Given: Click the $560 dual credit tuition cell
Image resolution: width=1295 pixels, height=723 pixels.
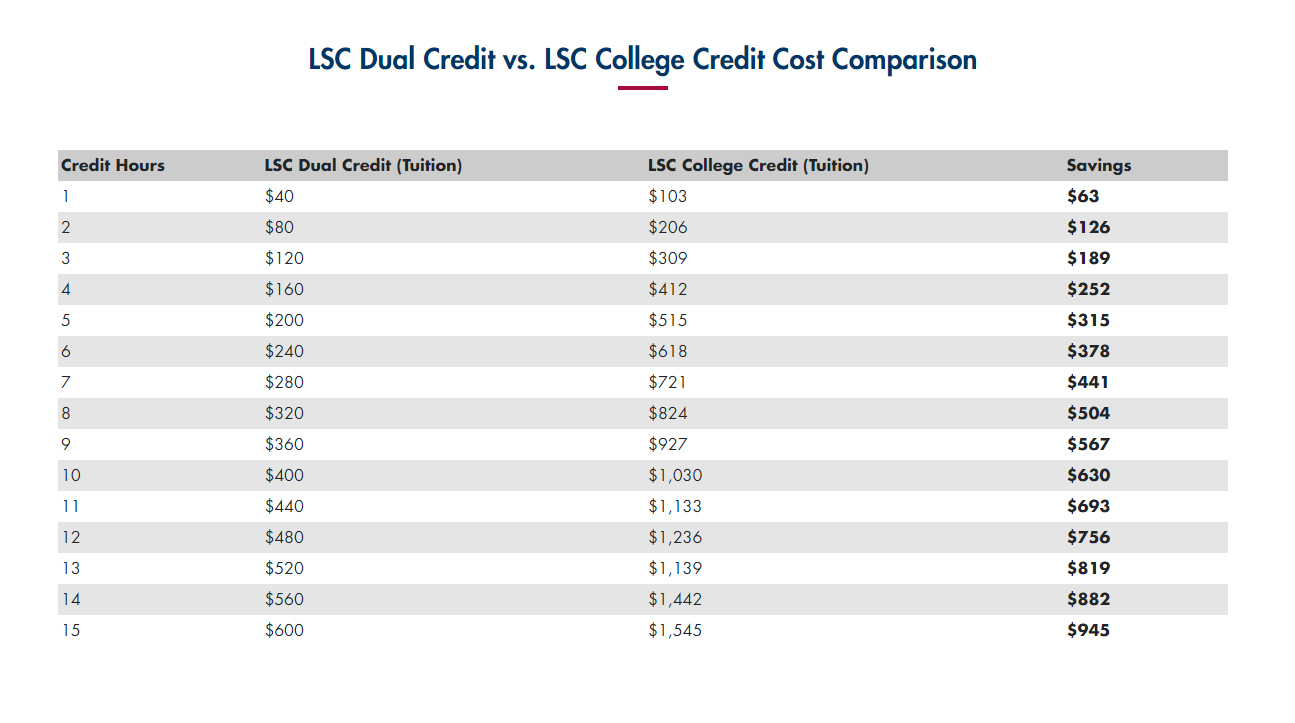Looking at the screenshot, I should tap(284, 600).
